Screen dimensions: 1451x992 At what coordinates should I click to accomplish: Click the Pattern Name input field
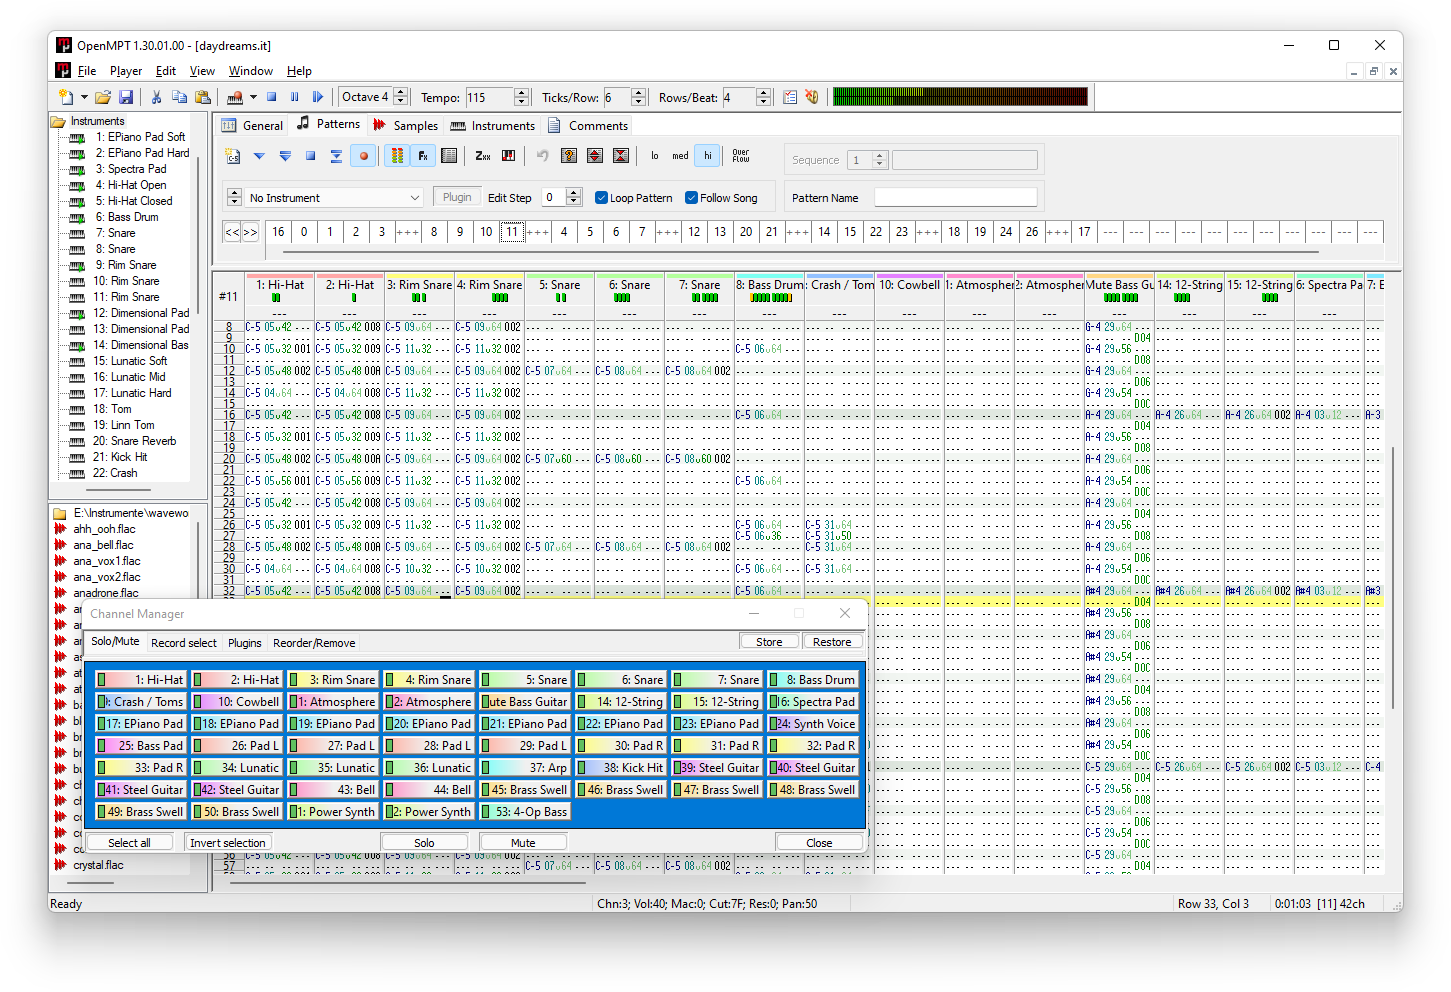956,197
